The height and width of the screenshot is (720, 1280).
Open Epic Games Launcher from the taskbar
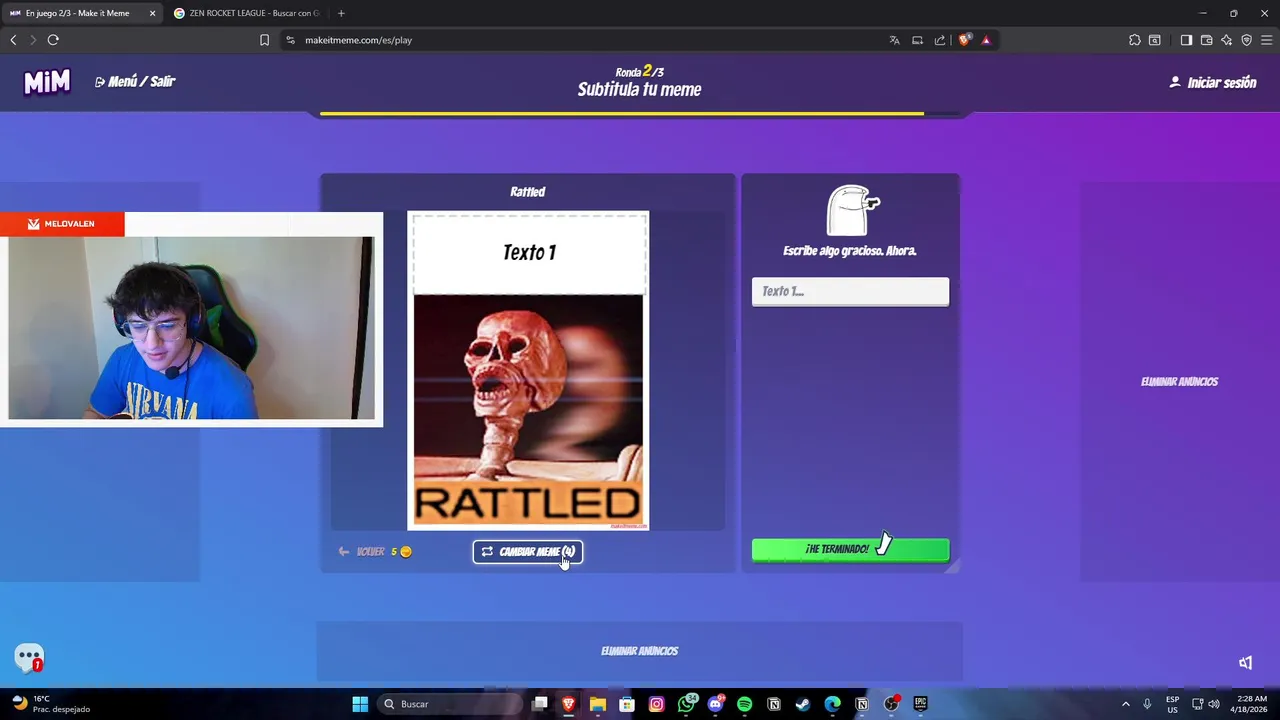920,704
